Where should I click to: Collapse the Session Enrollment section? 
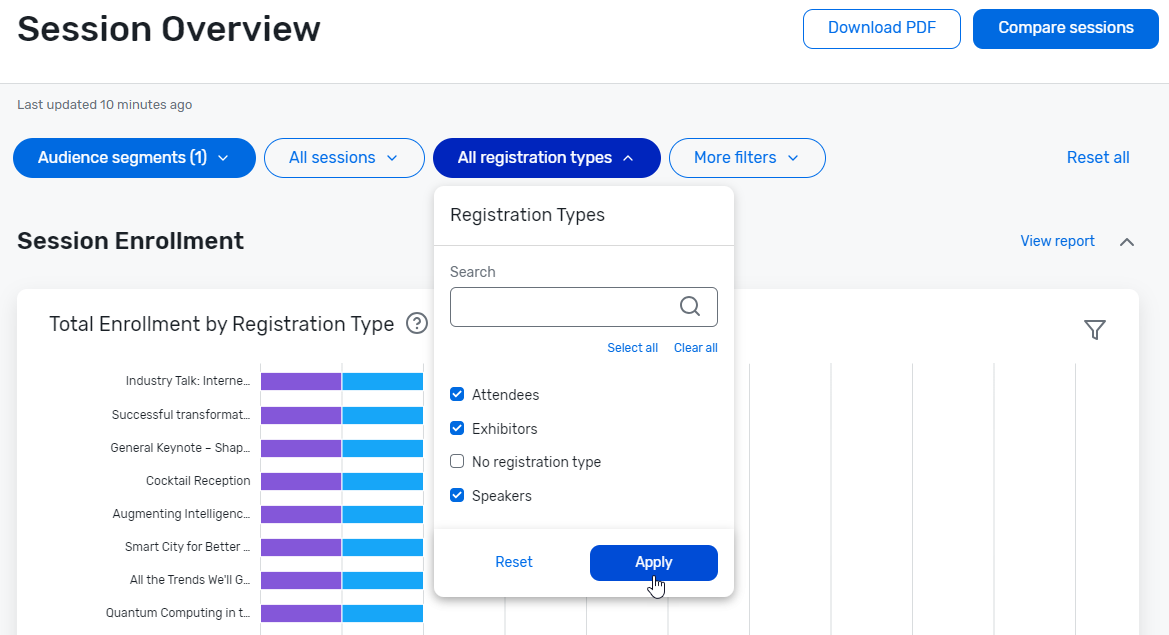(x=1127, y=241)
